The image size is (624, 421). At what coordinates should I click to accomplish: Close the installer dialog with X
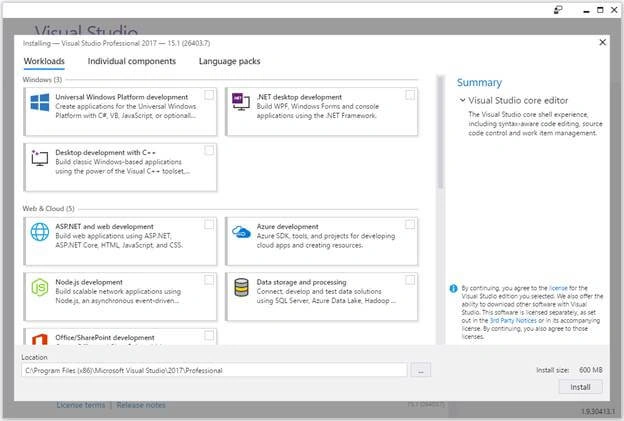[x=603, y=42]
